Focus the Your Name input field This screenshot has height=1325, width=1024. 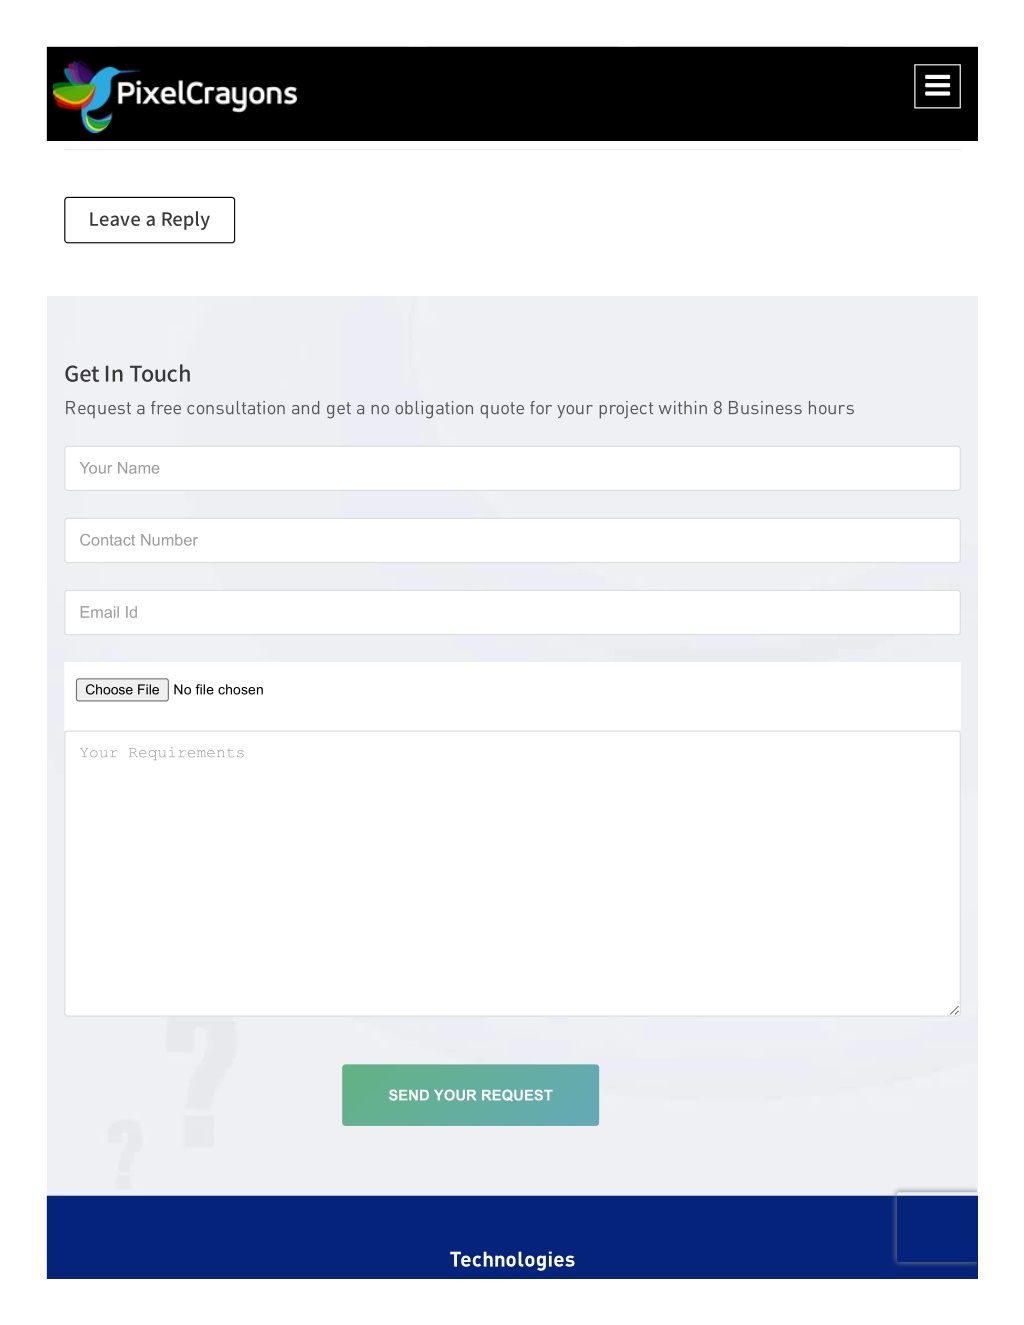click(x=512, y=468)
